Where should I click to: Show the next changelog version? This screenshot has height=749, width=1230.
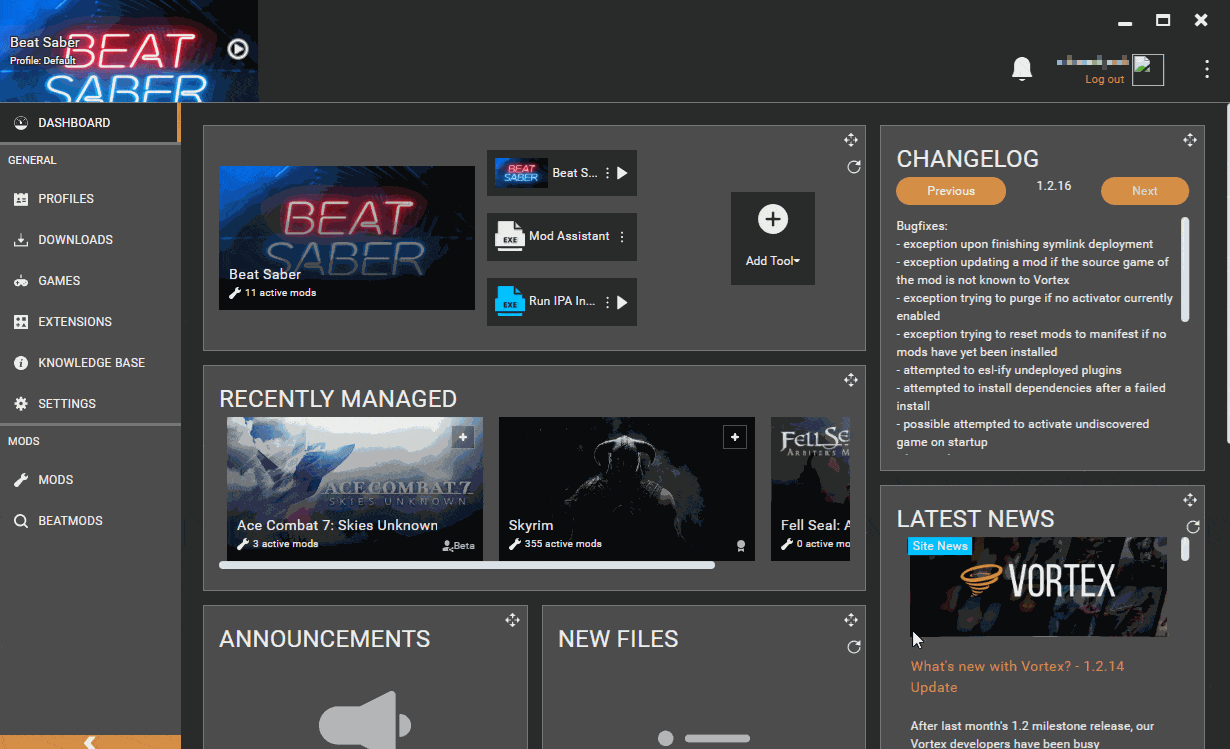coord(1145,191)
